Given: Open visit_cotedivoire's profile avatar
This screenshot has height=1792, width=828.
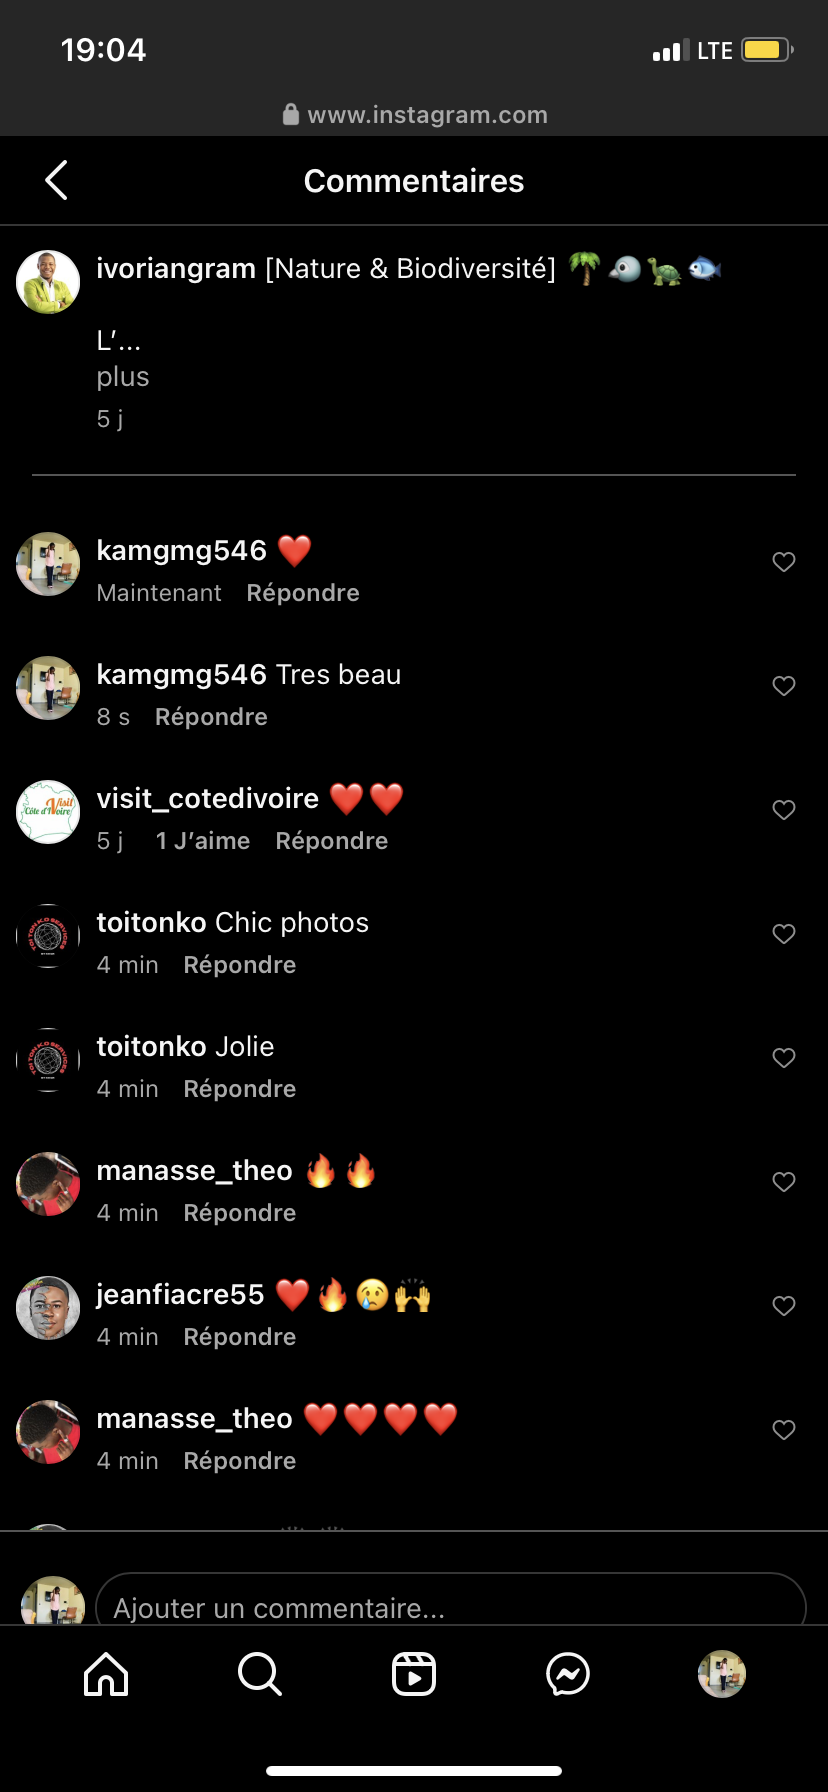Looking at the screenshot, I should click(x=48, y=811).
